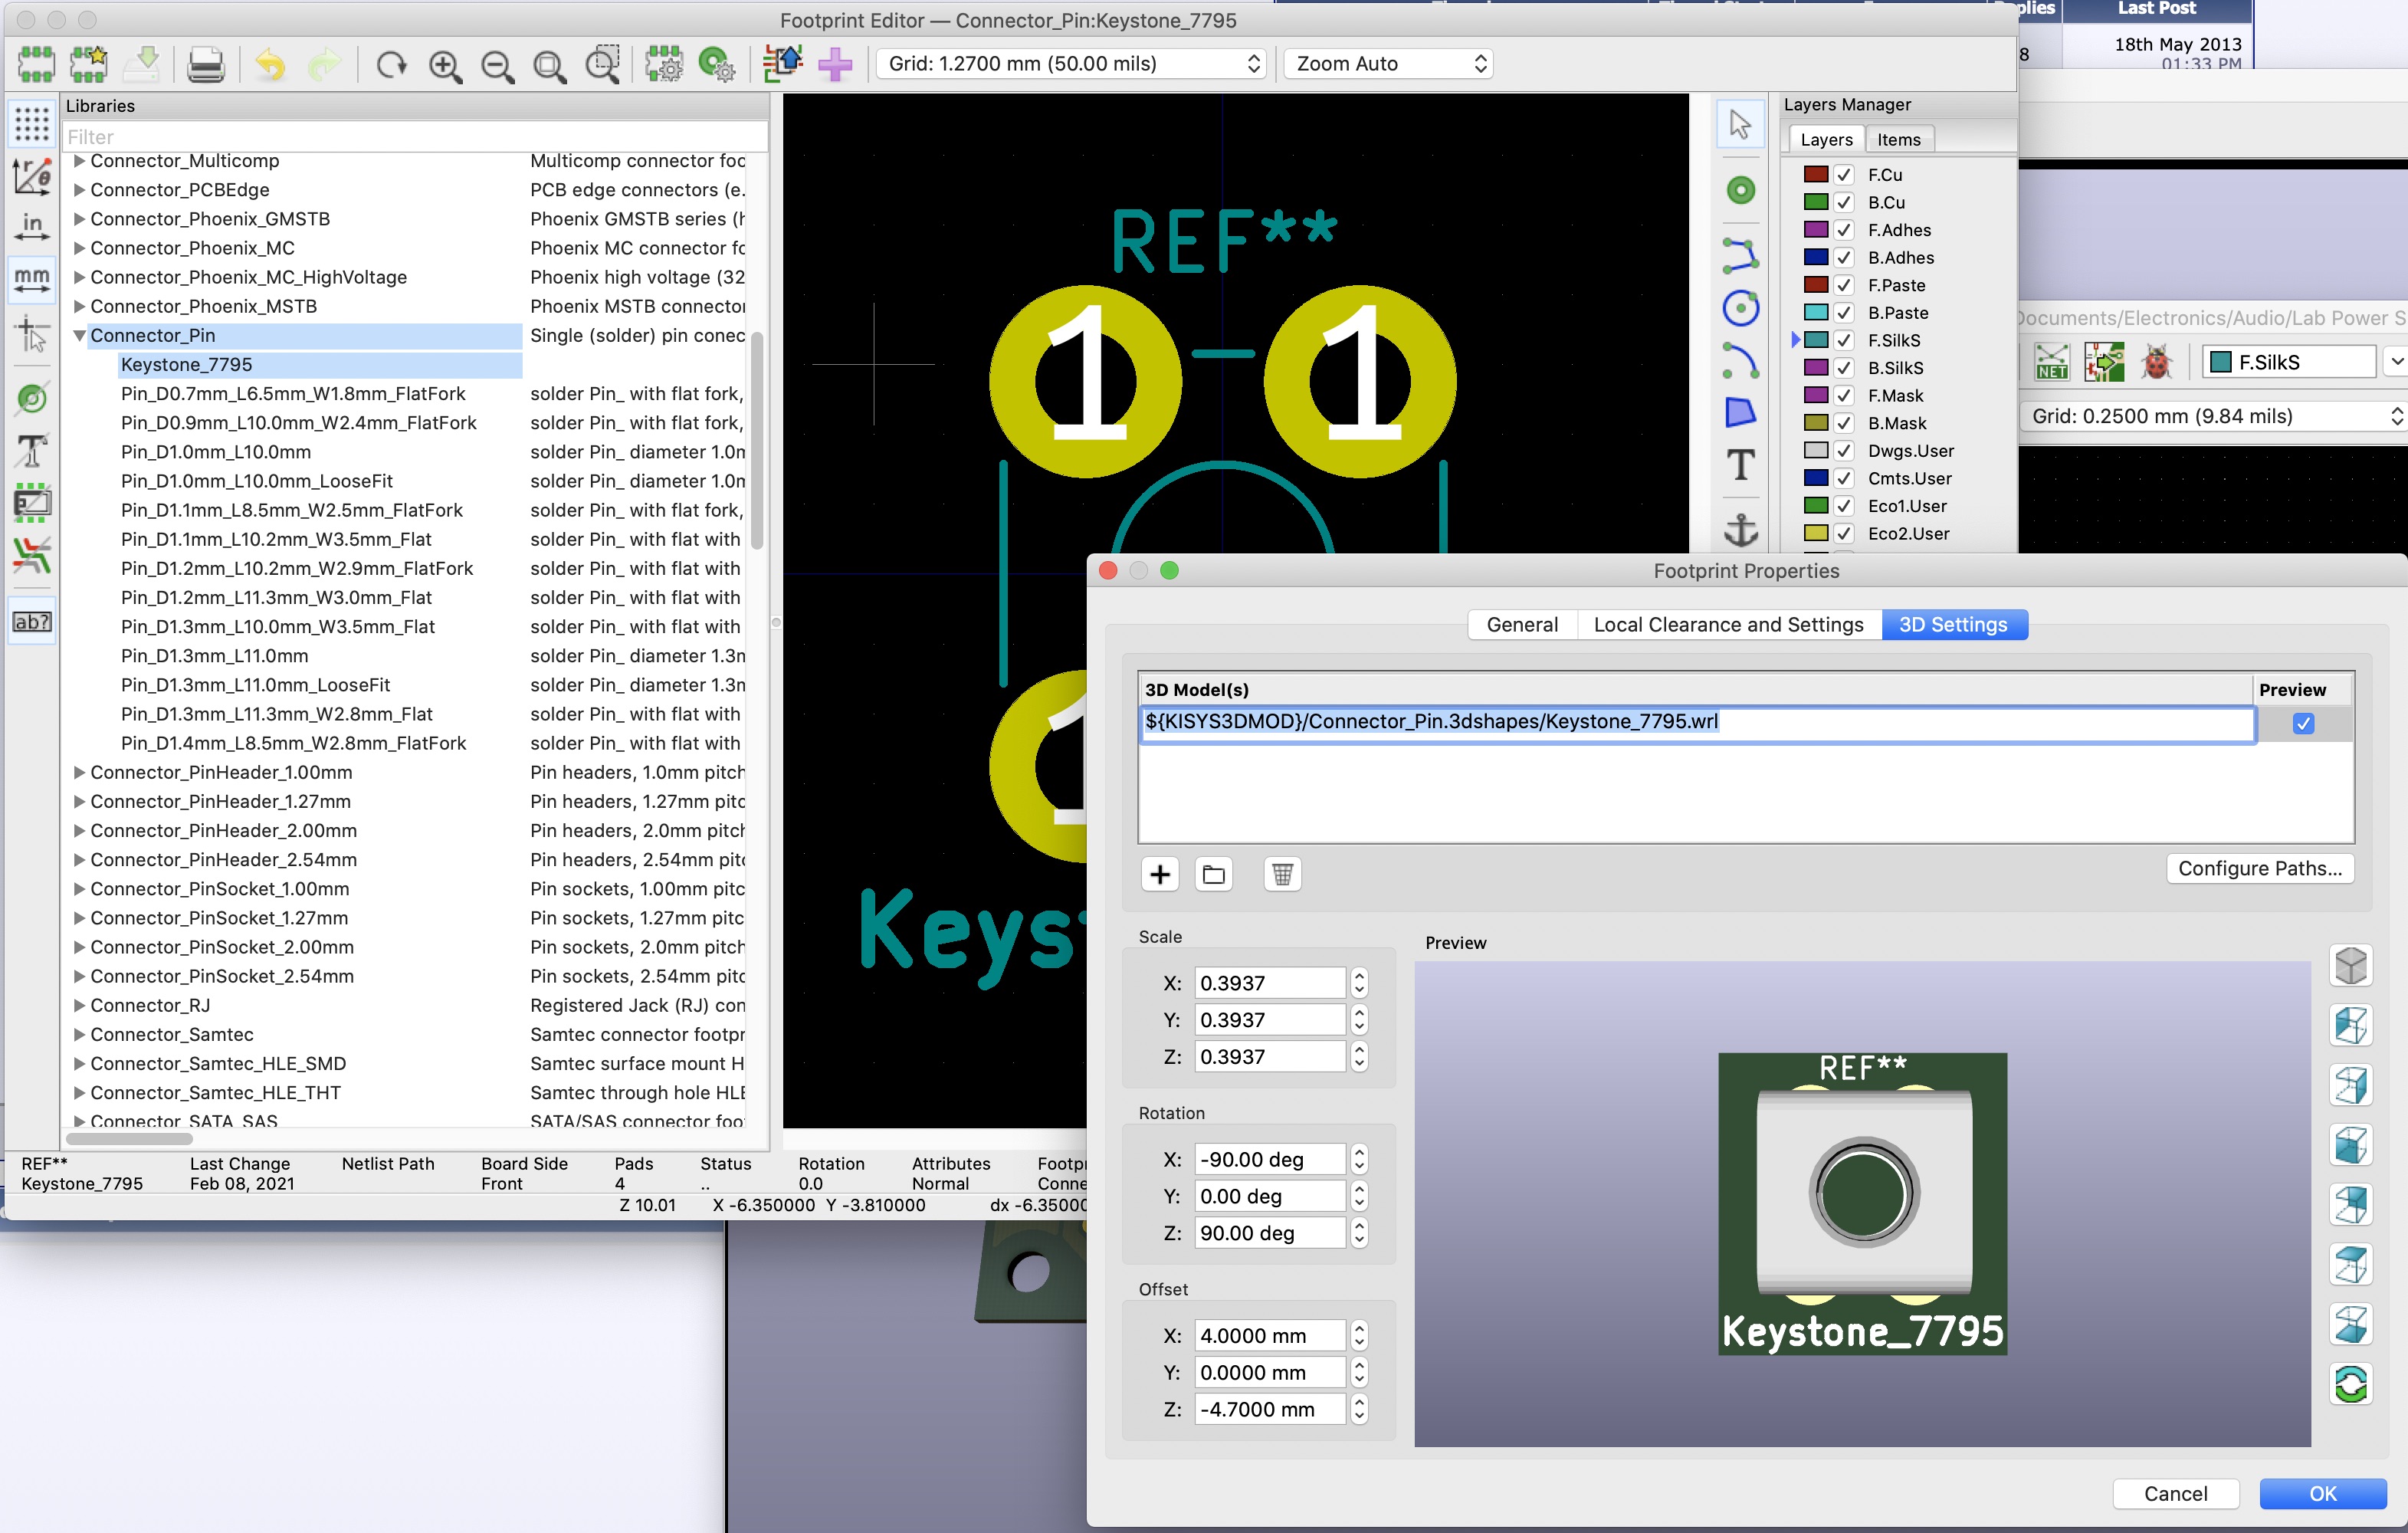Open footprint properties gear icon
Screen dimensions: 2408x1533
(663, 65)
